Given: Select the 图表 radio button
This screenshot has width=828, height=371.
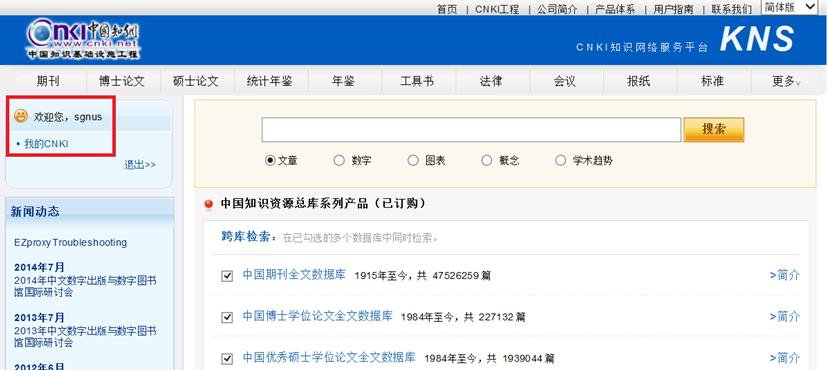Looking at the screenshot, I should coord(413,160).
